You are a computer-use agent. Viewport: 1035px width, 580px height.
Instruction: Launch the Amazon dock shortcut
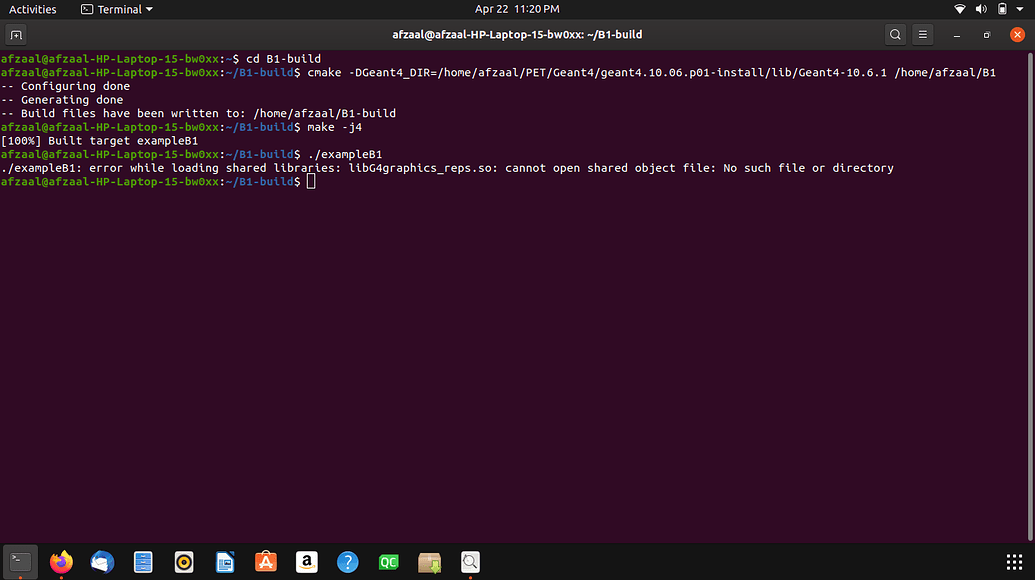306,562
